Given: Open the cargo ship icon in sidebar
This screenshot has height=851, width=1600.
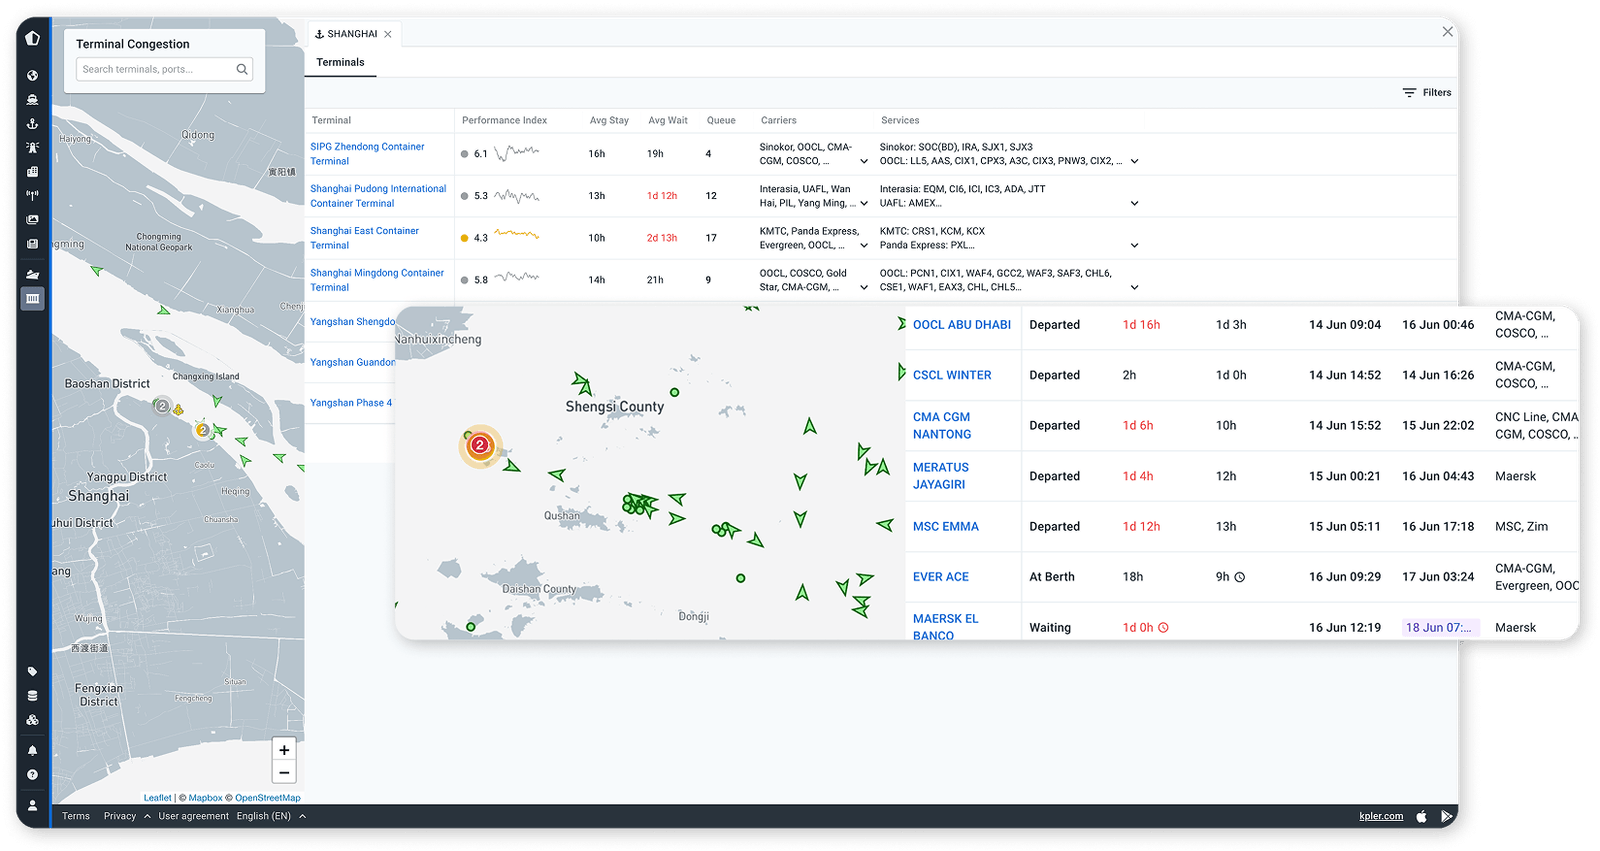Looking at the screenshot, I should [x=32, y=274].
